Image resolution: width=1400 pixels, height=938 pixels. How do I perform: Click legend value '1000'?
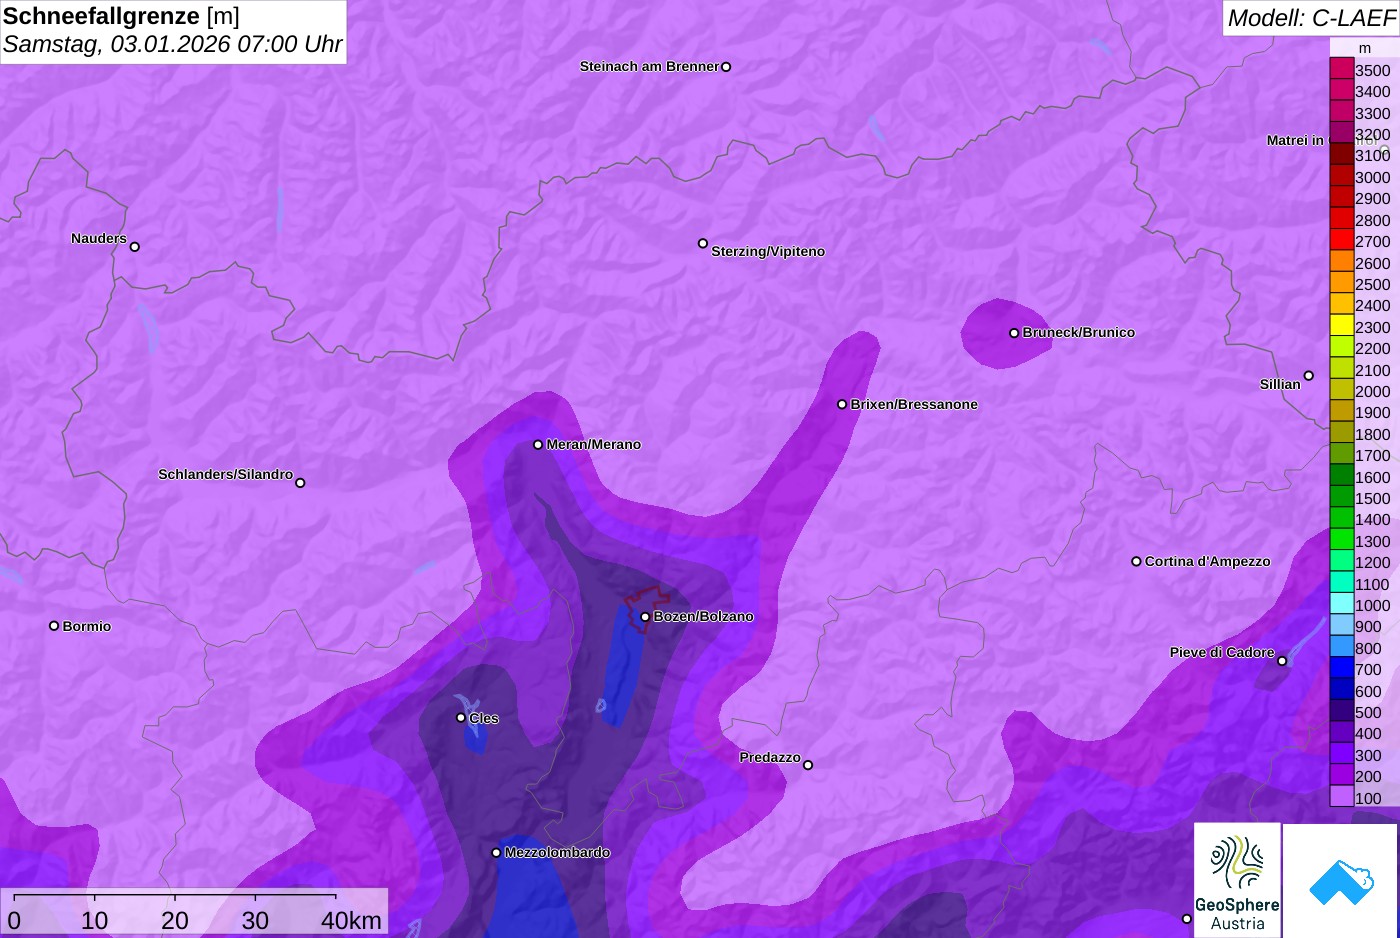(1372, 605)
